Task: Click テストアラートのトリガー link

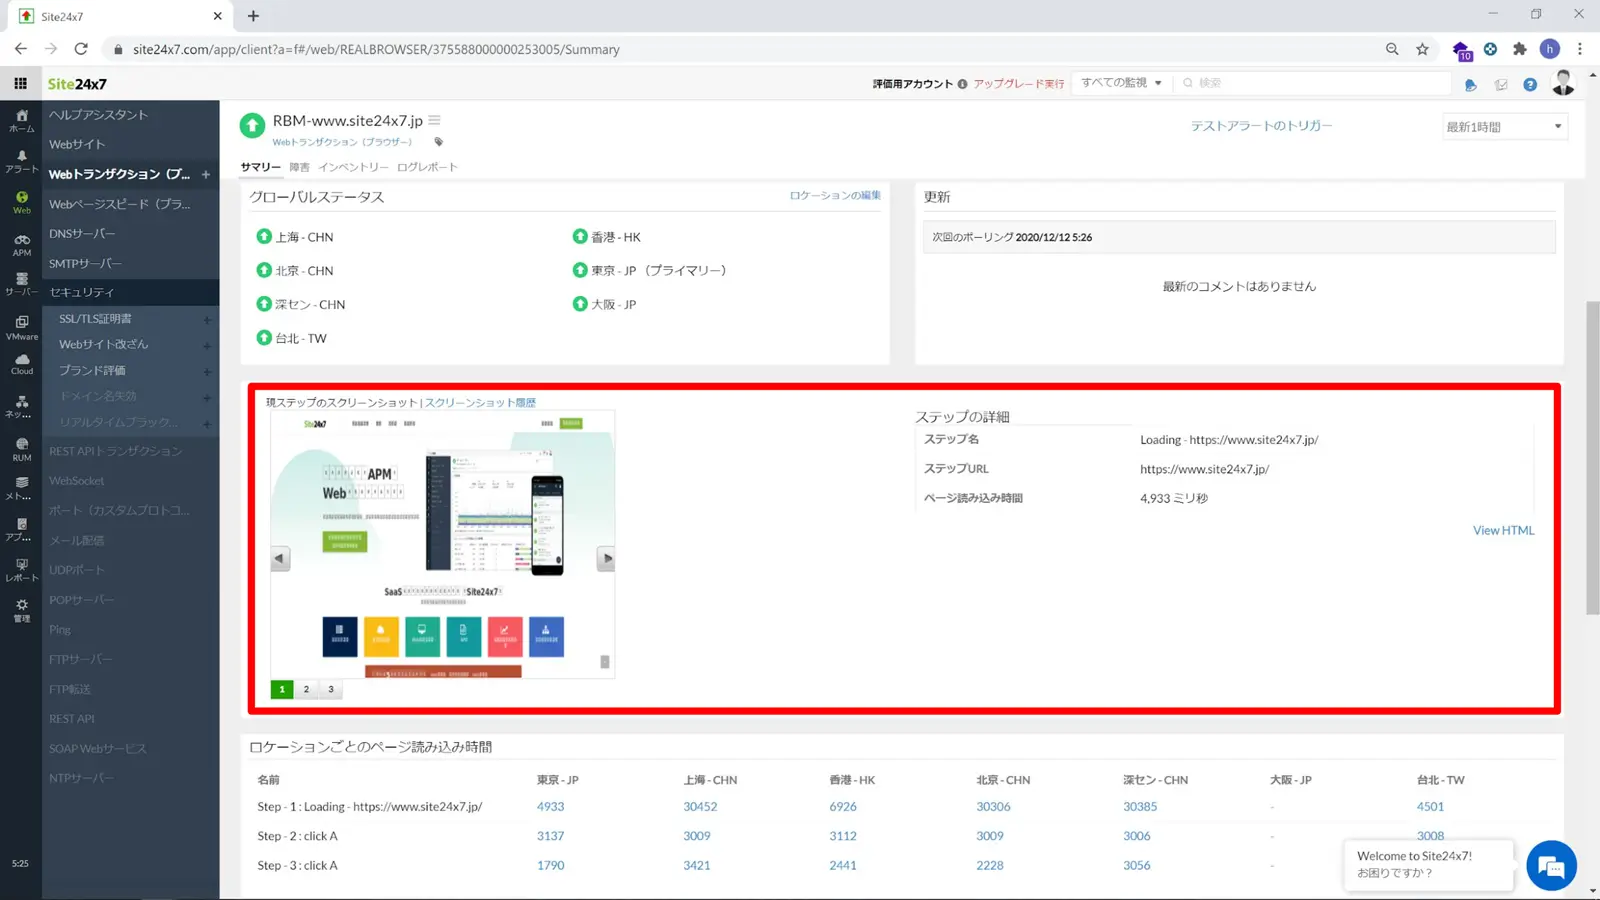Action: (1261, 126)
